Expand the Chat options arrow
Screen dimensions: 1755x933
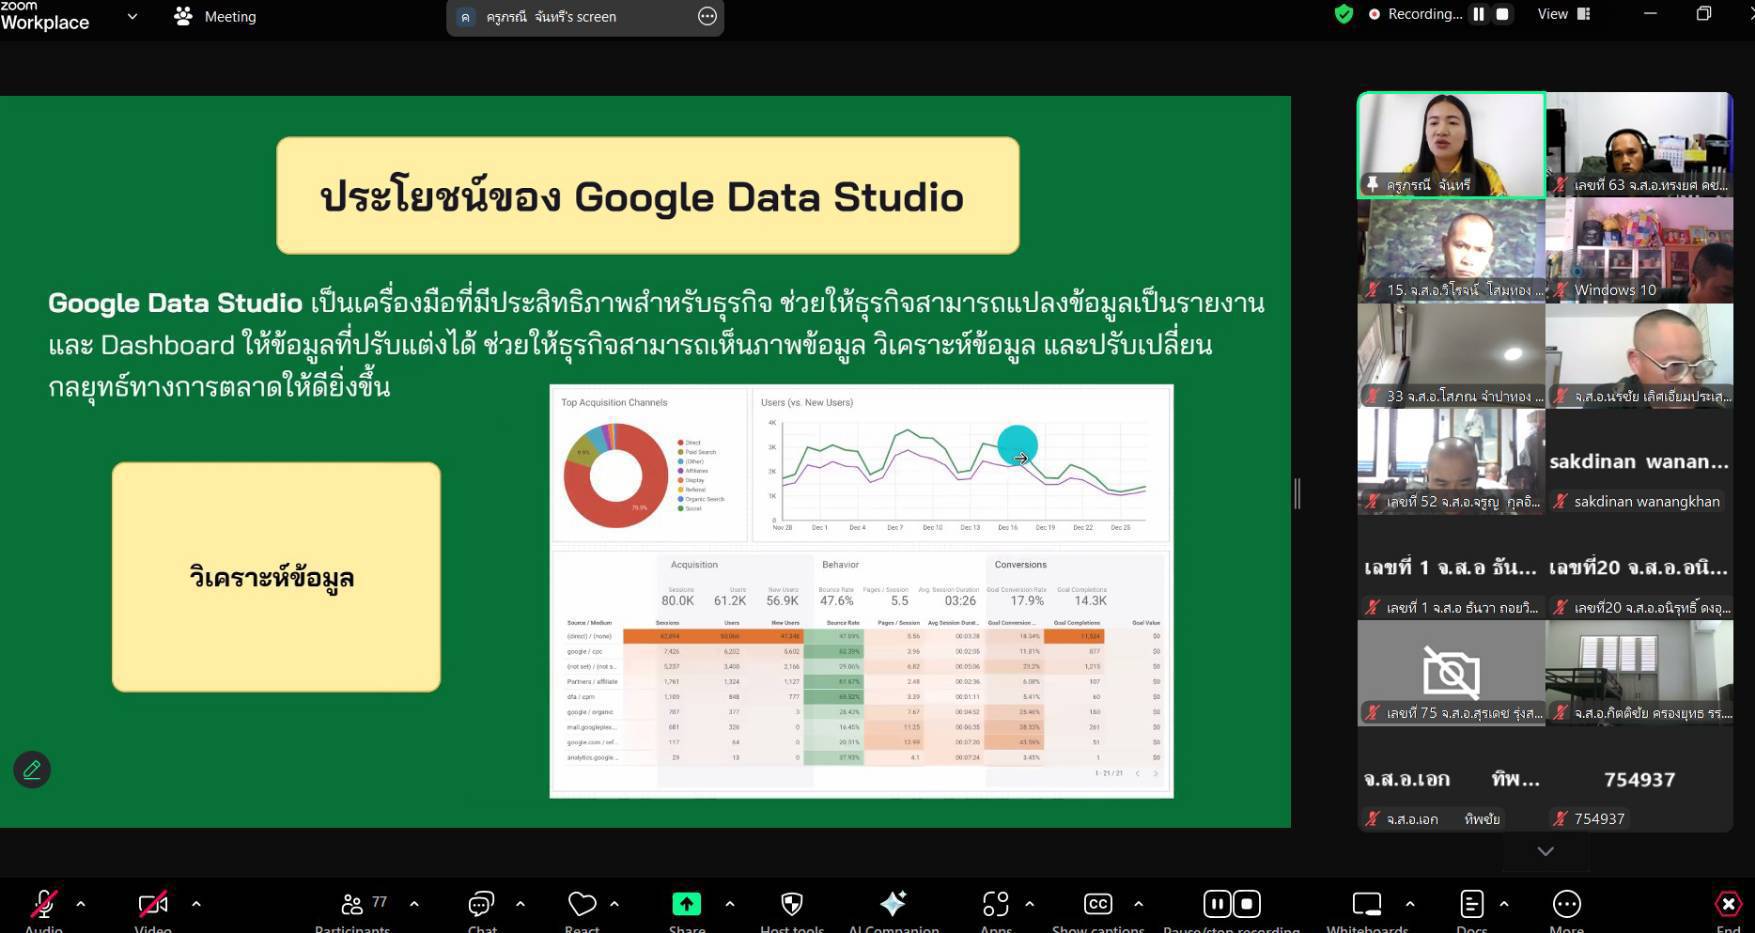pos(520,904)
